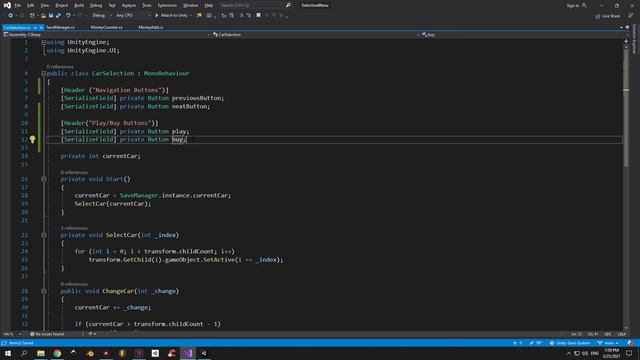Open the editor zoom level dropdown
The image size is (640, 360).
(12, 334)
